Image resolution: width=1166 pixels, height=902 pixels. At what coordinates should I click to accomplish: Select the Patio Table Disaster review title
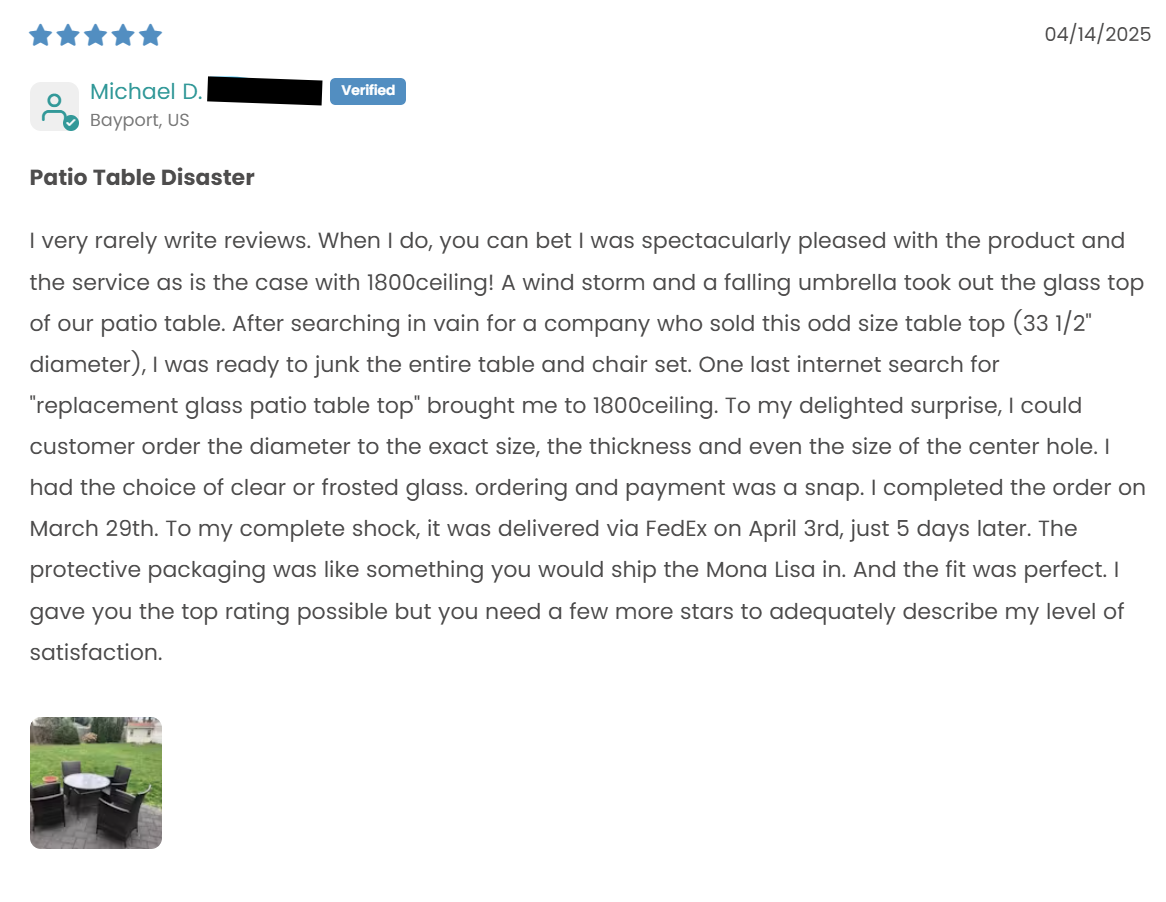click(x=142, y=178)
